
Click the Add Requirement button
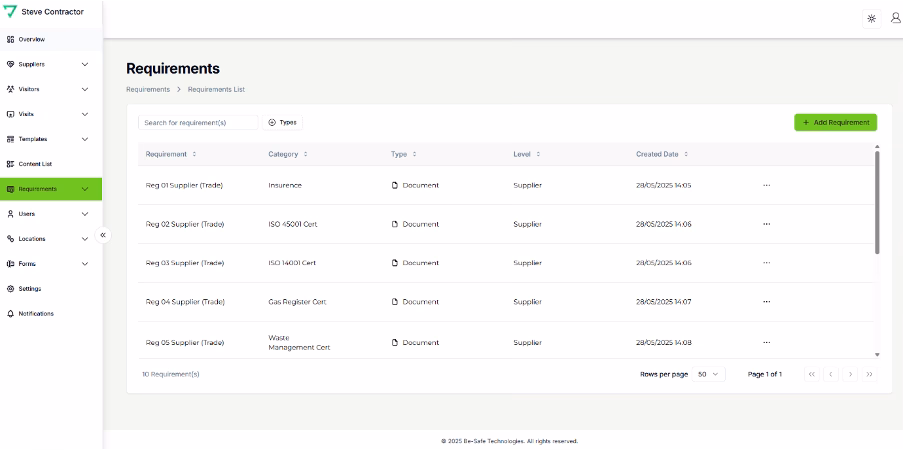835,122
